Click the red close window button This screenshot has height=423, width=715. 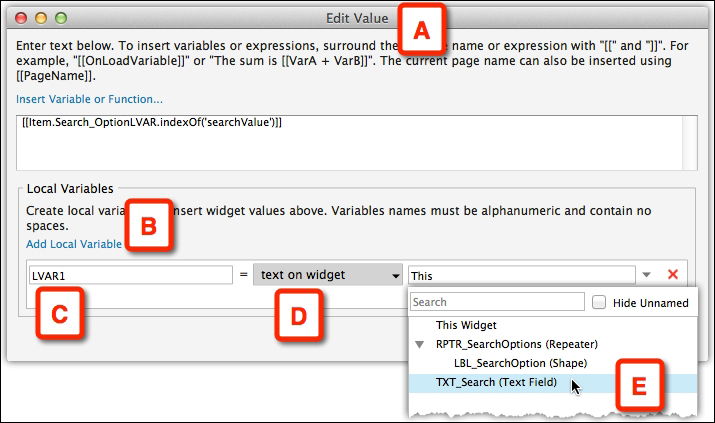pyautogui.click(x=23, y=18)
